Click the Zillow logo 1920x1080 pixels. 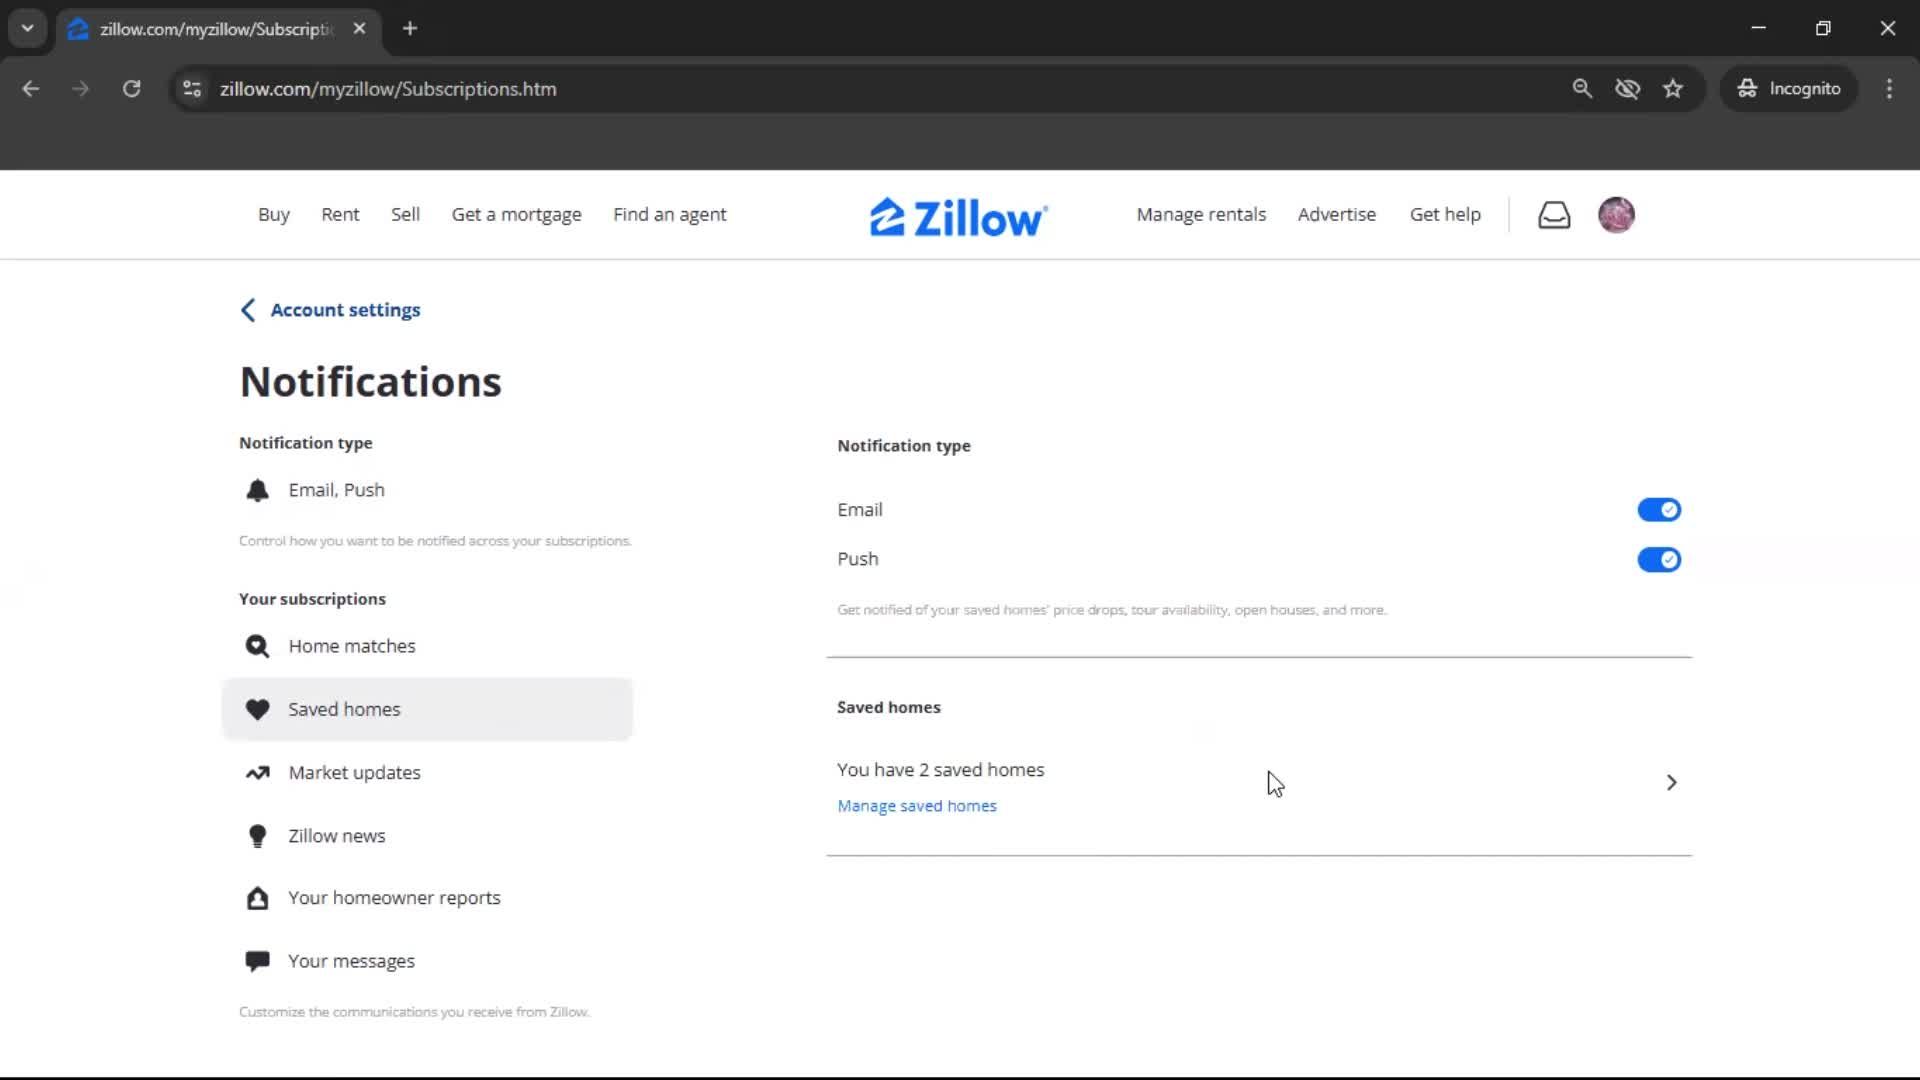point(958,217)
